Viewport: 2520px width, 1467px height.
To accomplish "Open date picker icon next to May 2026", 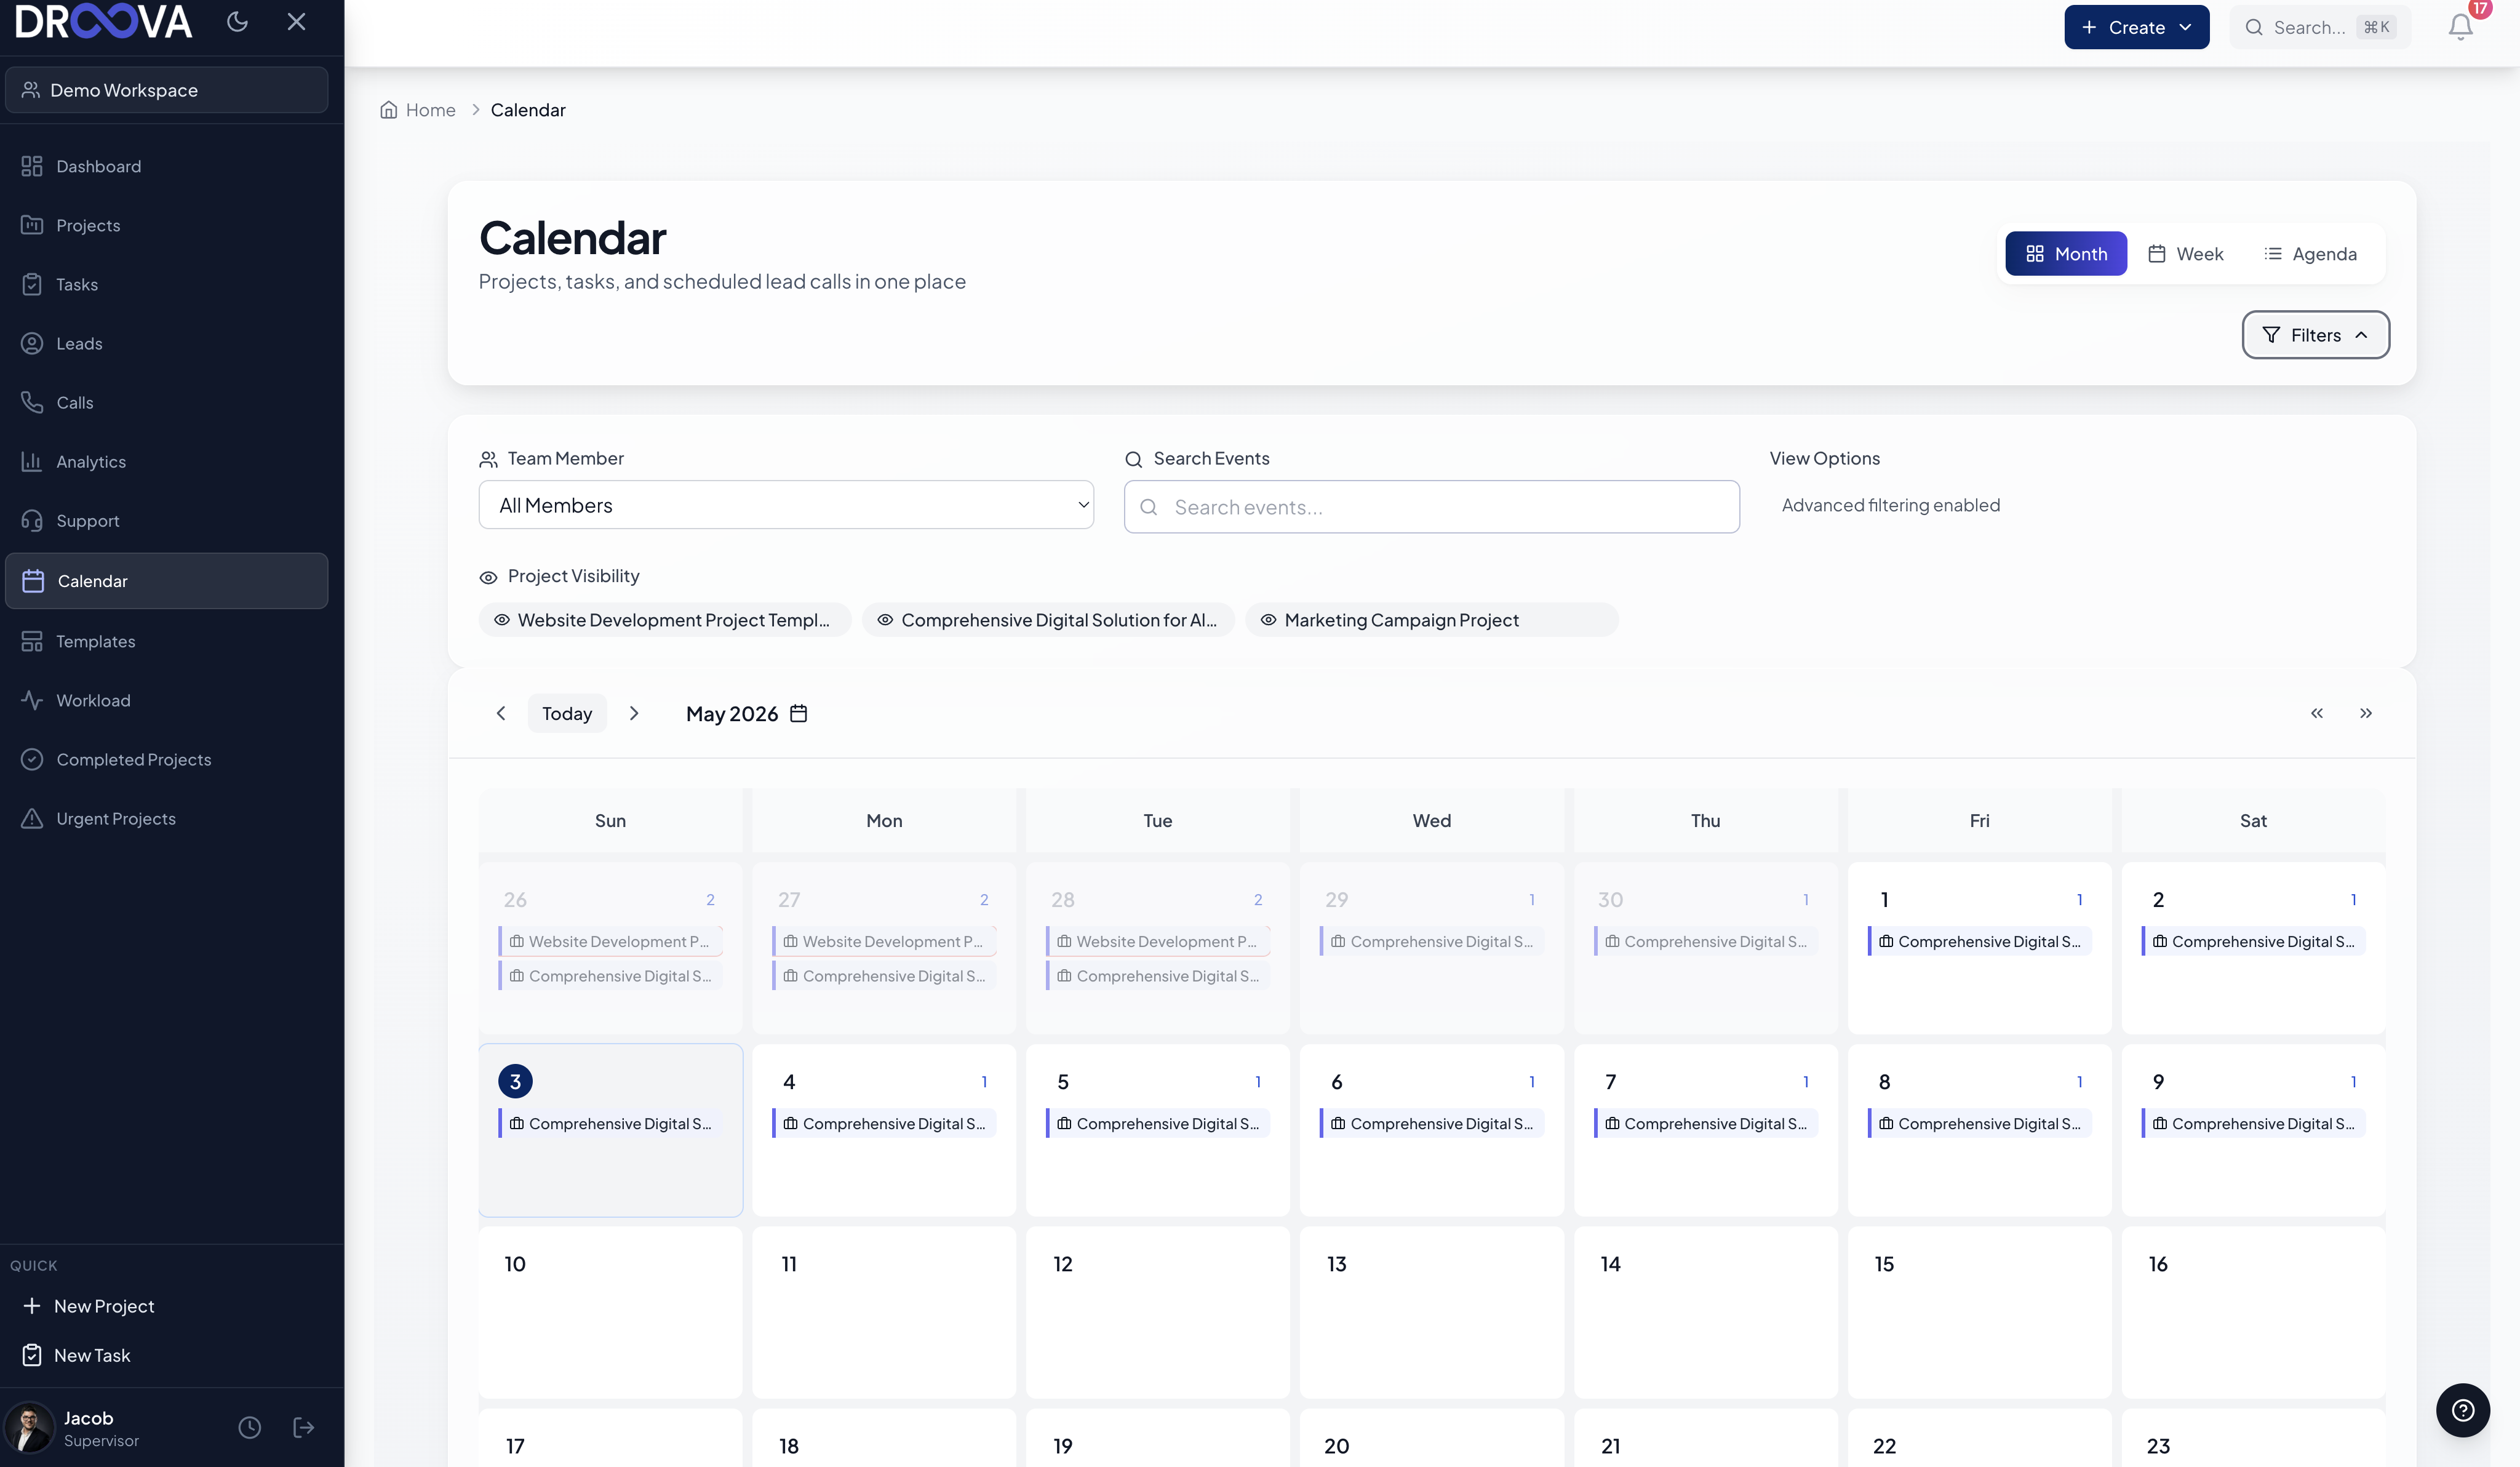I will point(799,713).
